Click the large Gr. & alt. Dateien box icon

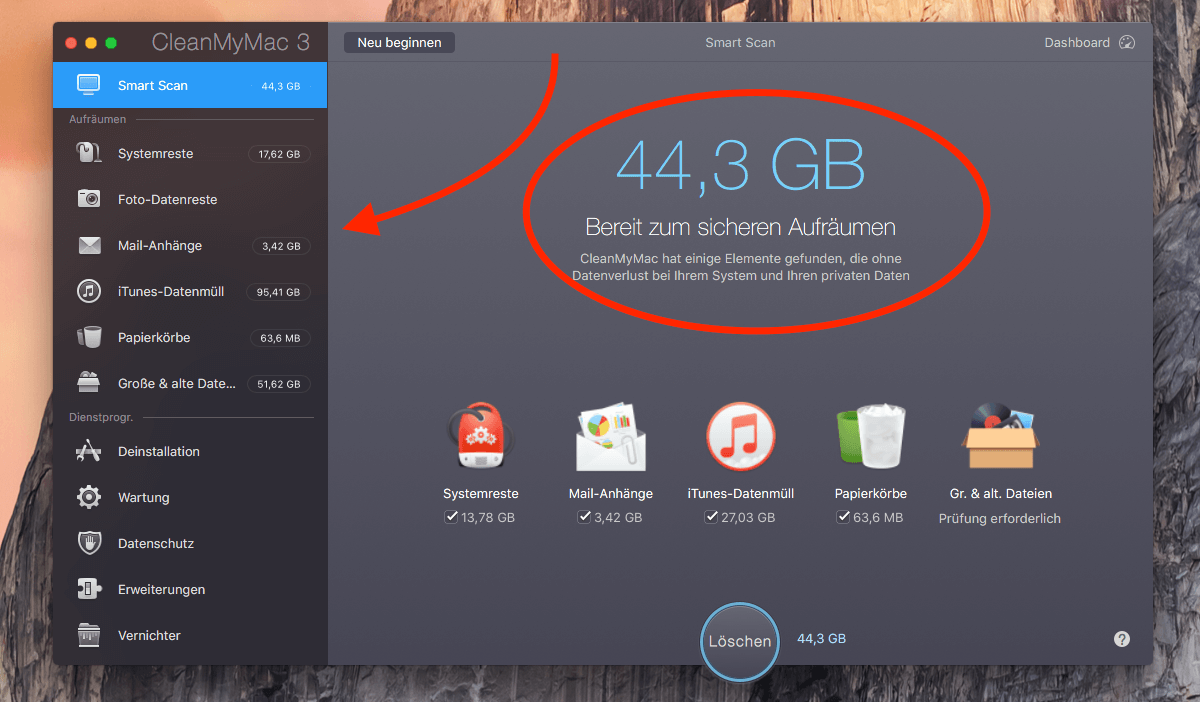pos(1000,436)
